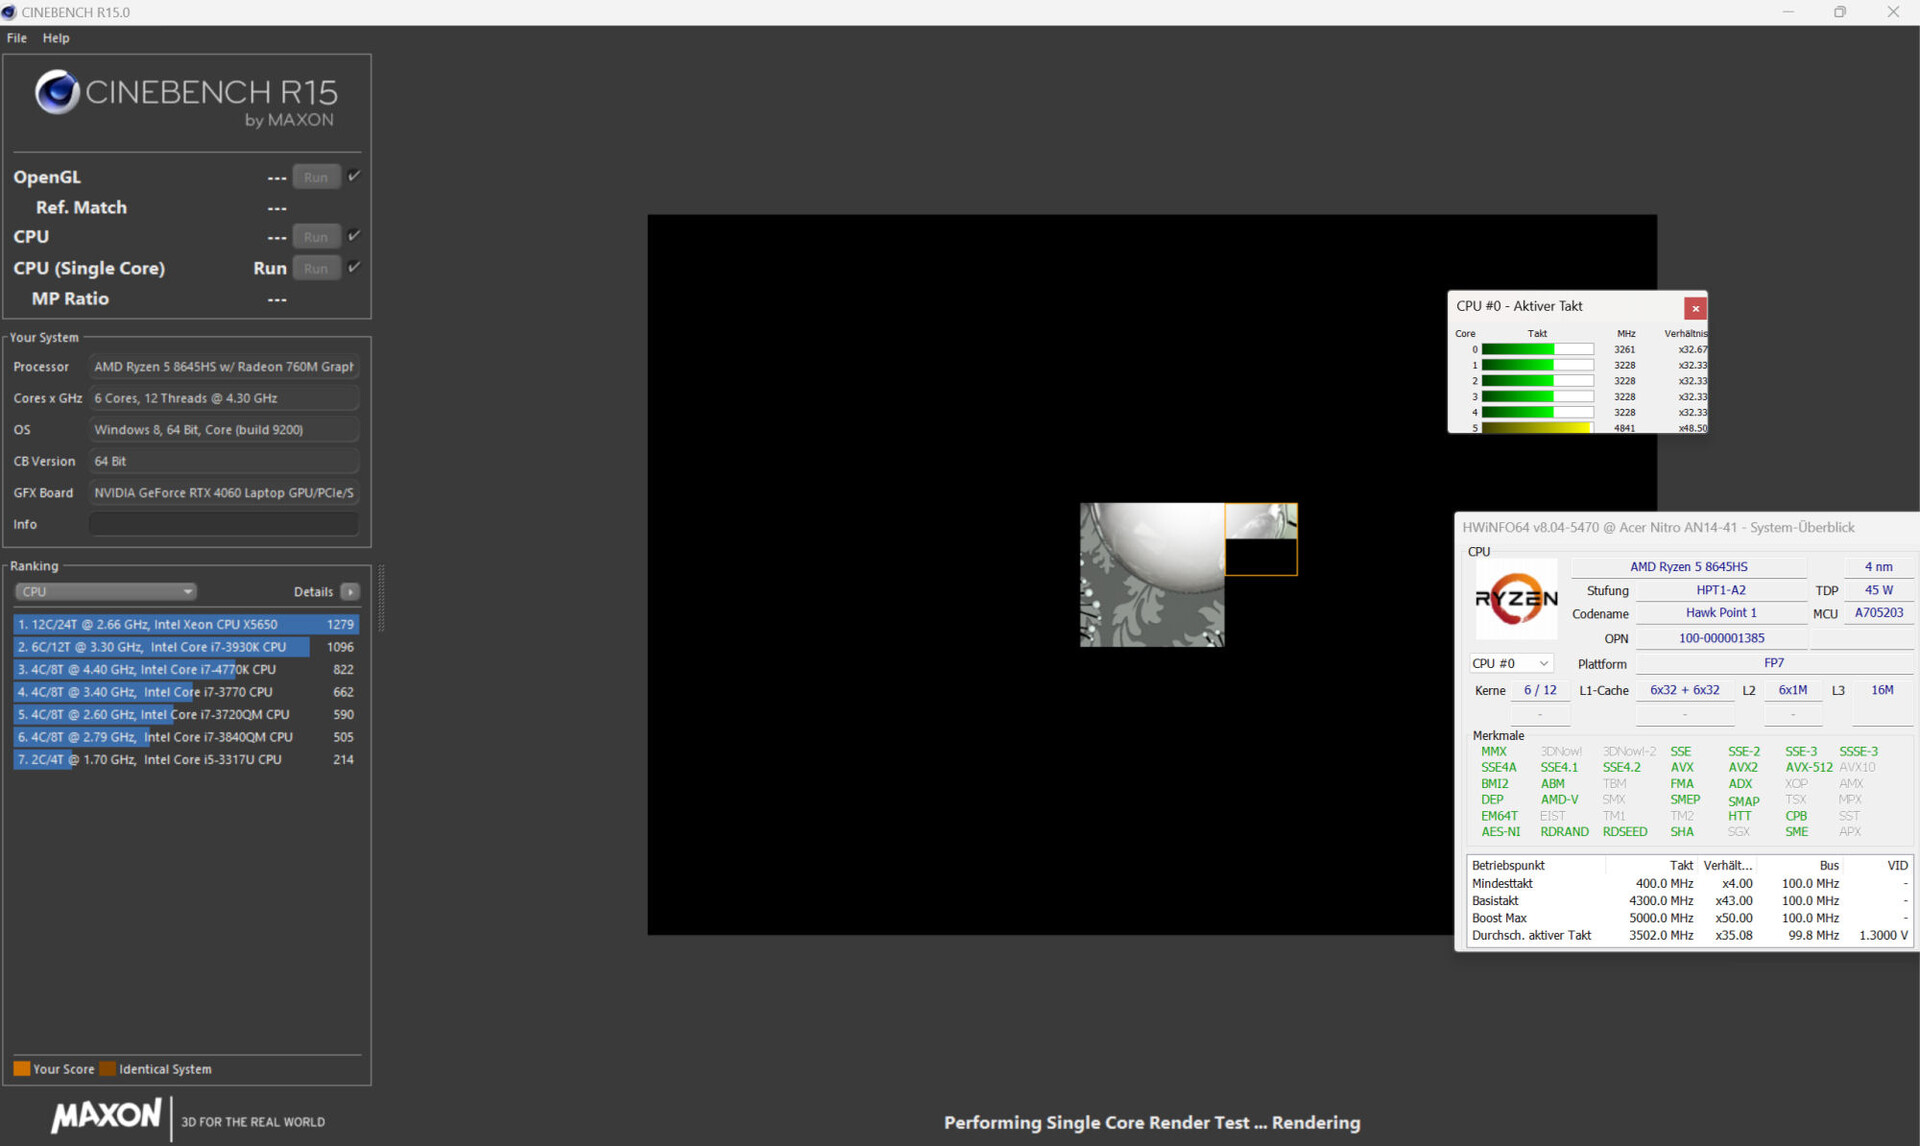Image resolution: width=1920 pixels, height=1146 pixels.
Task: Click core 5 yellow clock bar
Action: pos(1537,428)
